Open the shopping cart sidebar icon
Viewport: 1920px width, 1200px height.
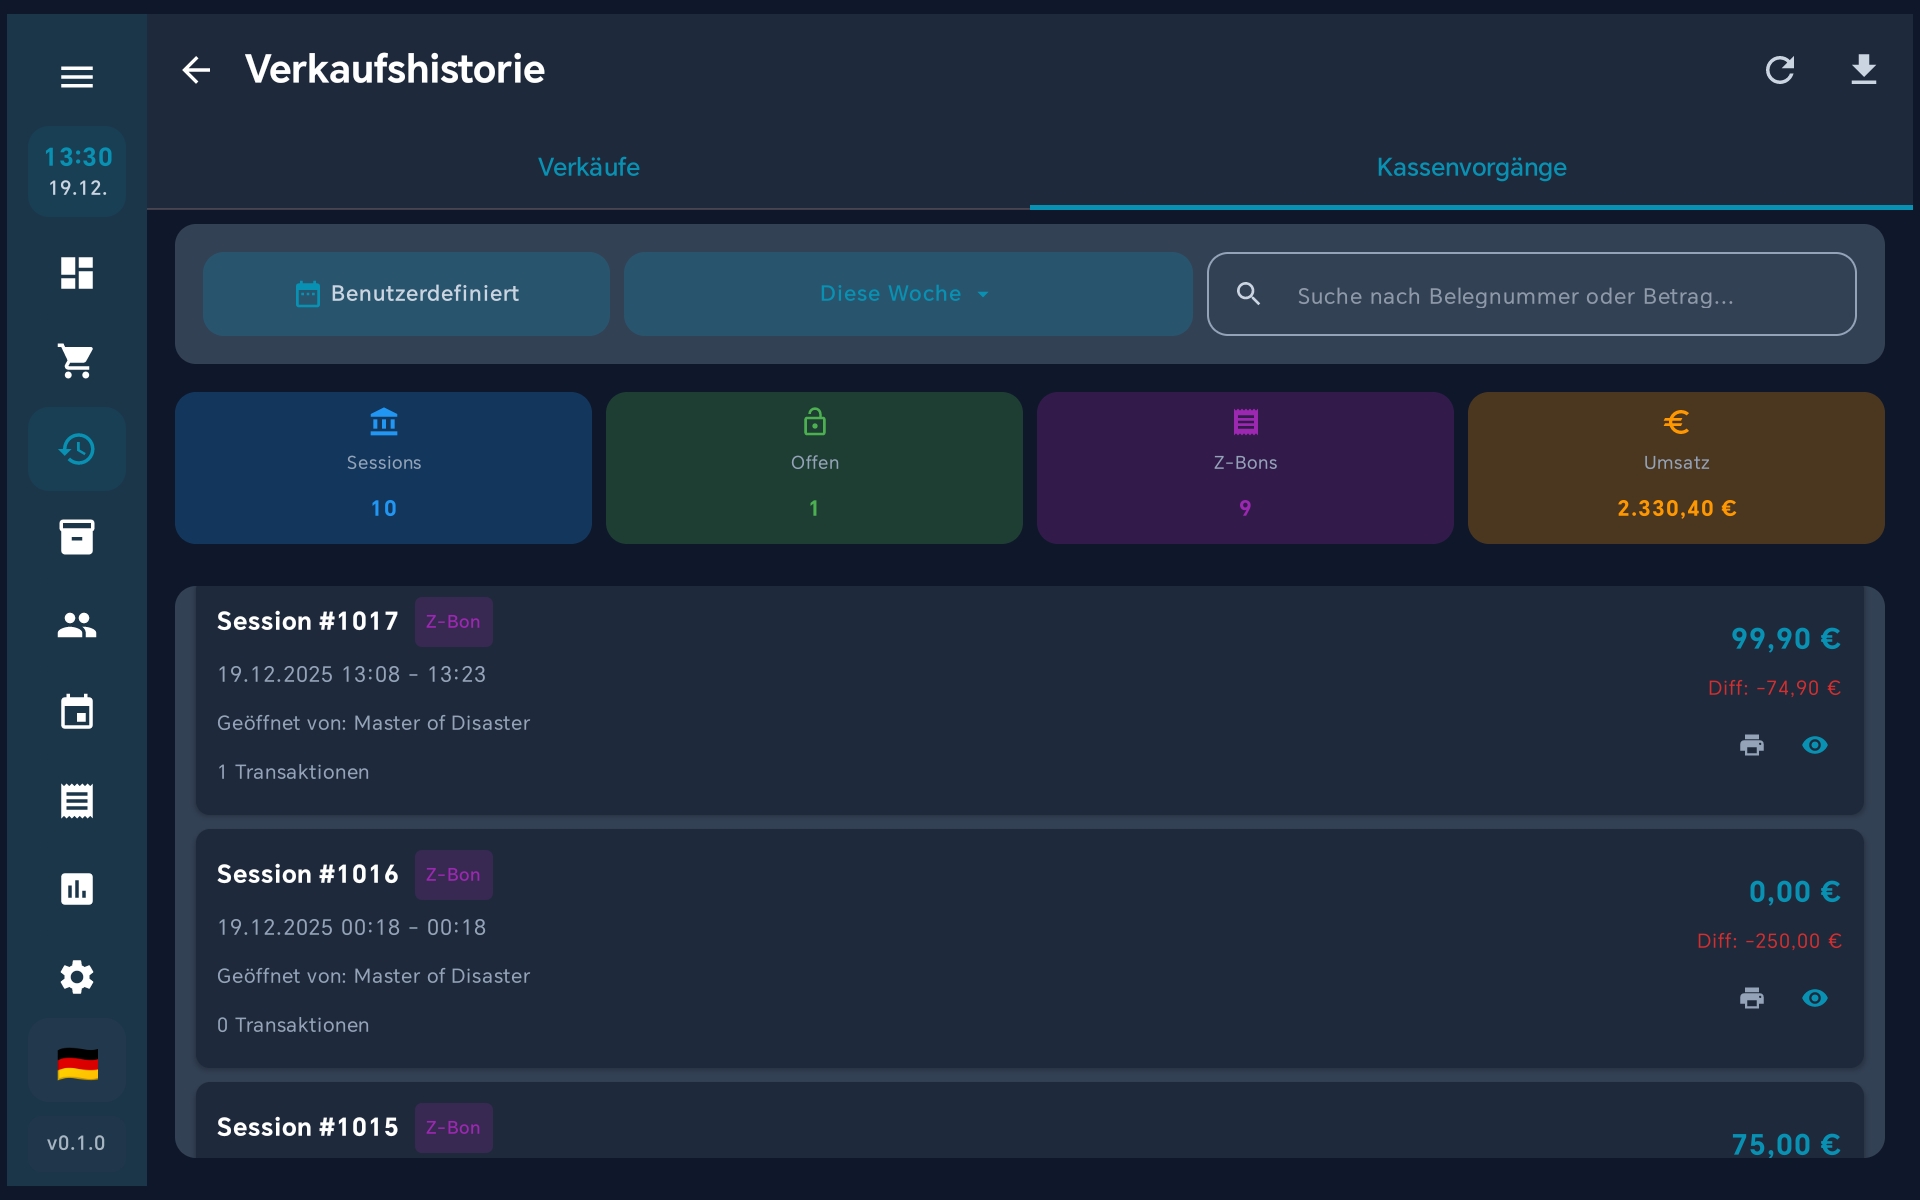(77, 361)
